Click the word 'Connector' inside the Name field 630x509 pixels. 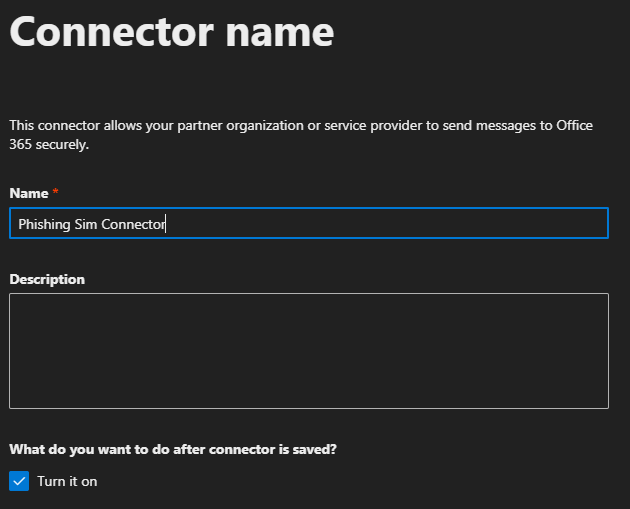pos(133,224)
